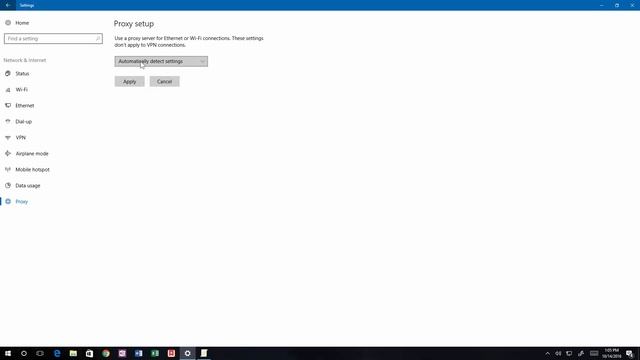Click the Cancel button

[164, 82]
